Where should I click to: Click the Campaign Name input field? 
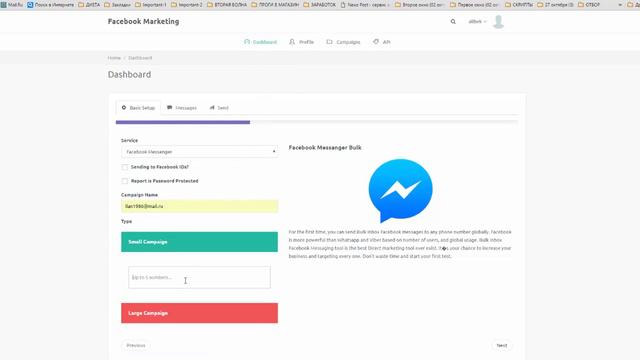click(x=200, y=207)
